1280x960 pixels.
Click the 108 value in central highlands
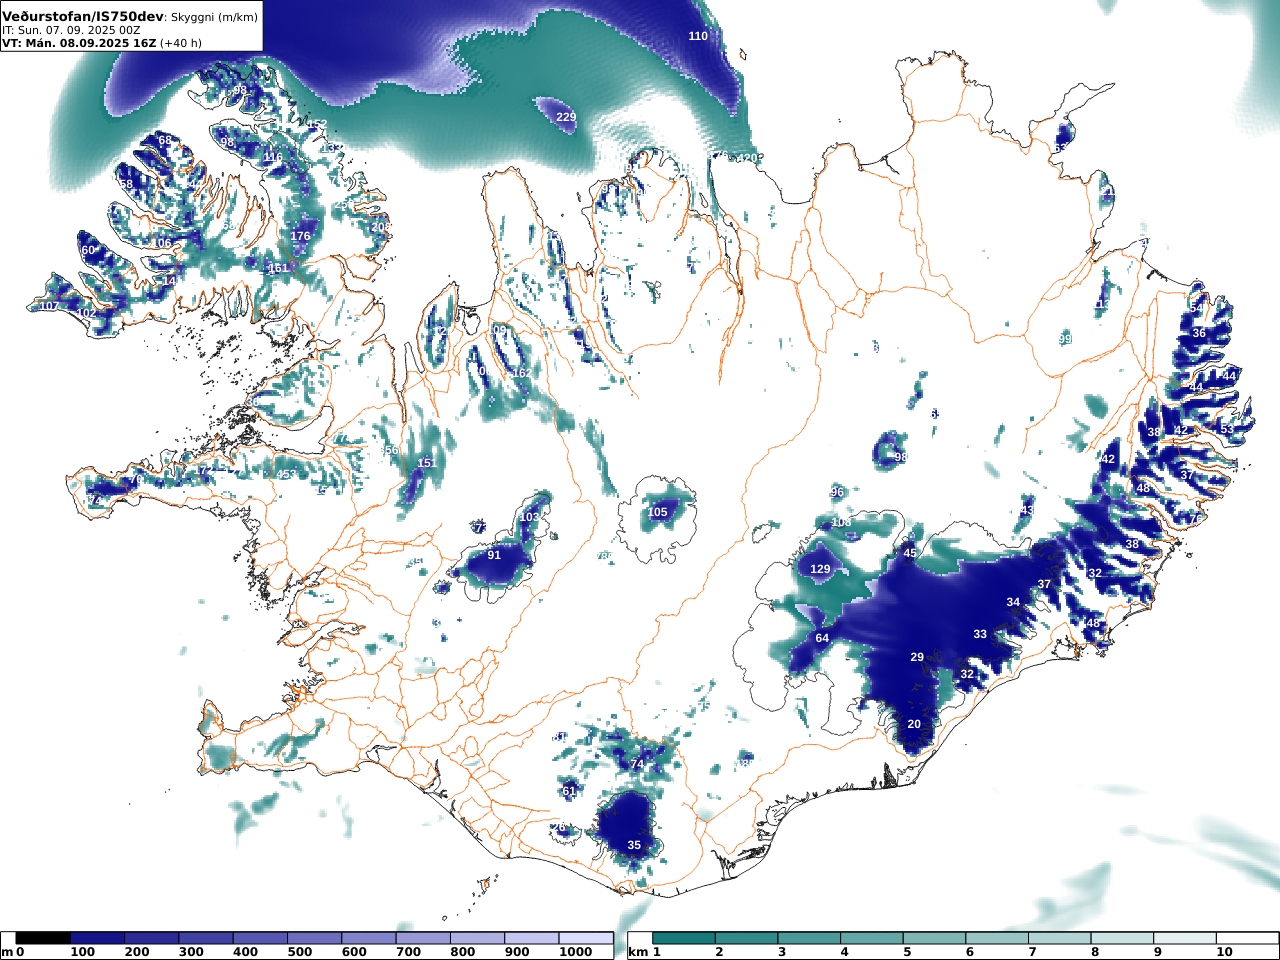pos(842,522)
